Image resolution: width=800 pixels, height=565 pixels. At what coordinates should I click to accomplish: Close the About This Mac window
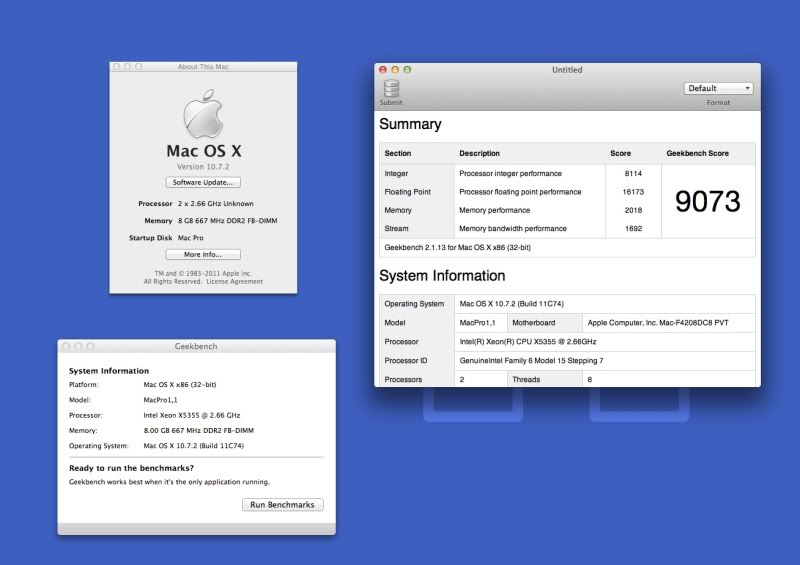(116, 66)
